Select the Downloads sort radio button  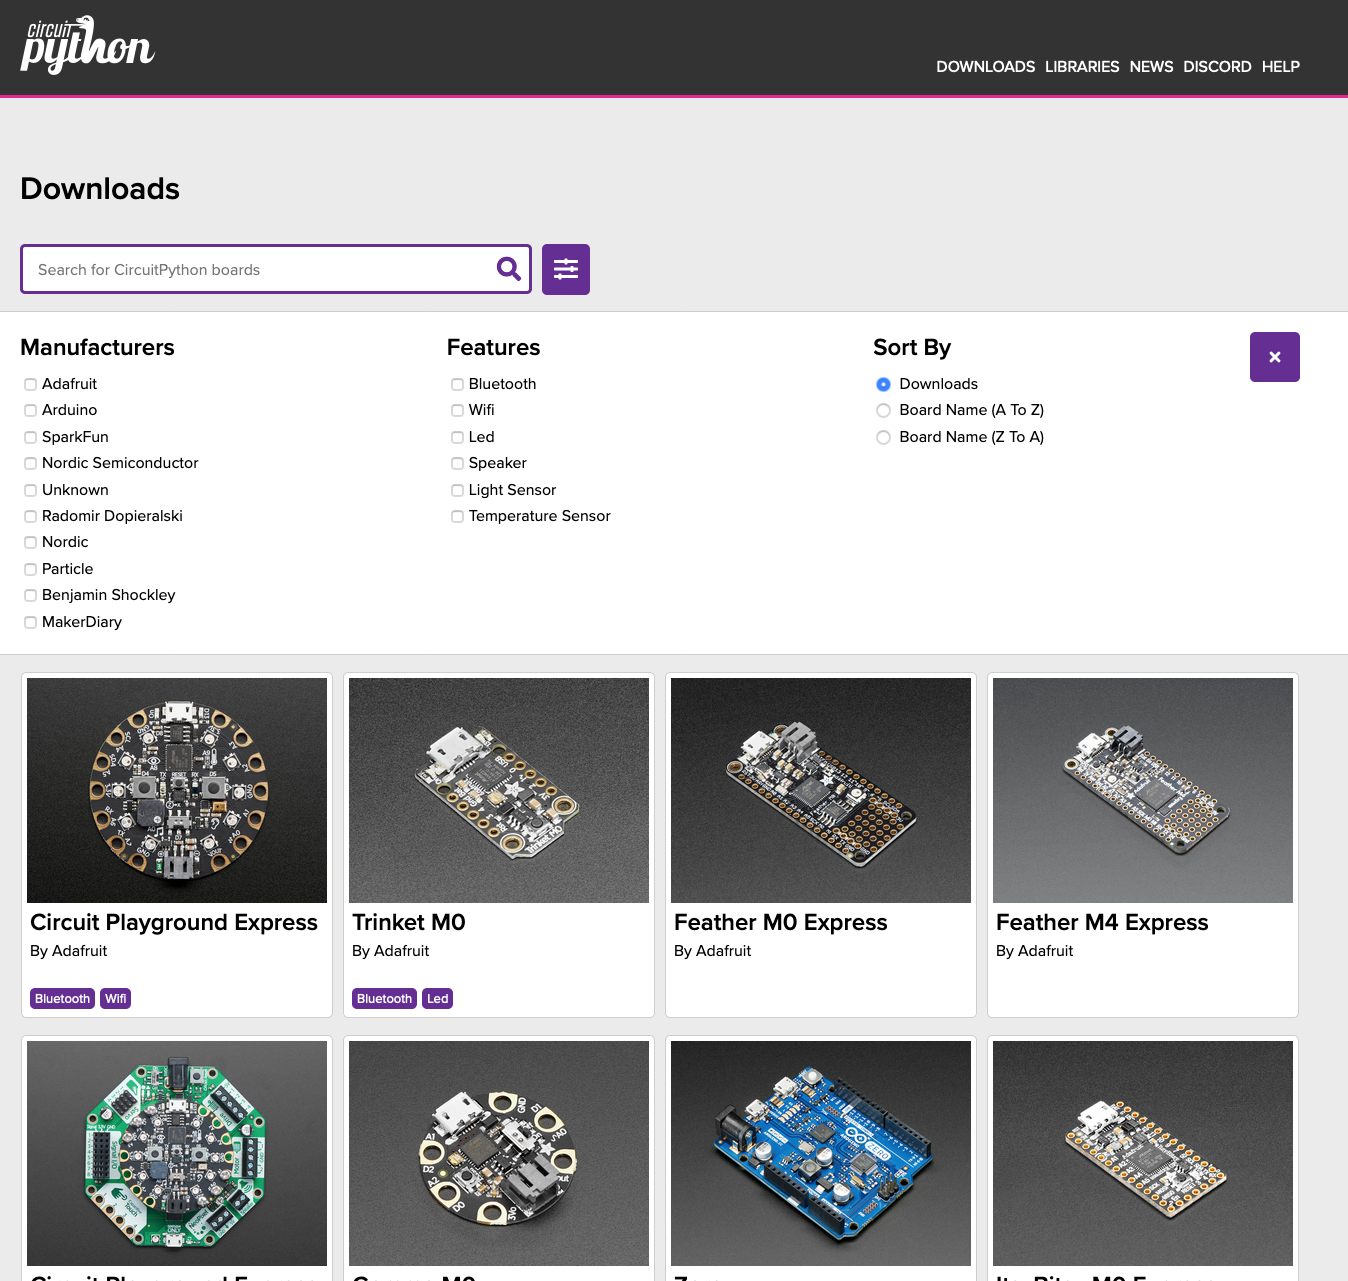(x=883, y=384)
